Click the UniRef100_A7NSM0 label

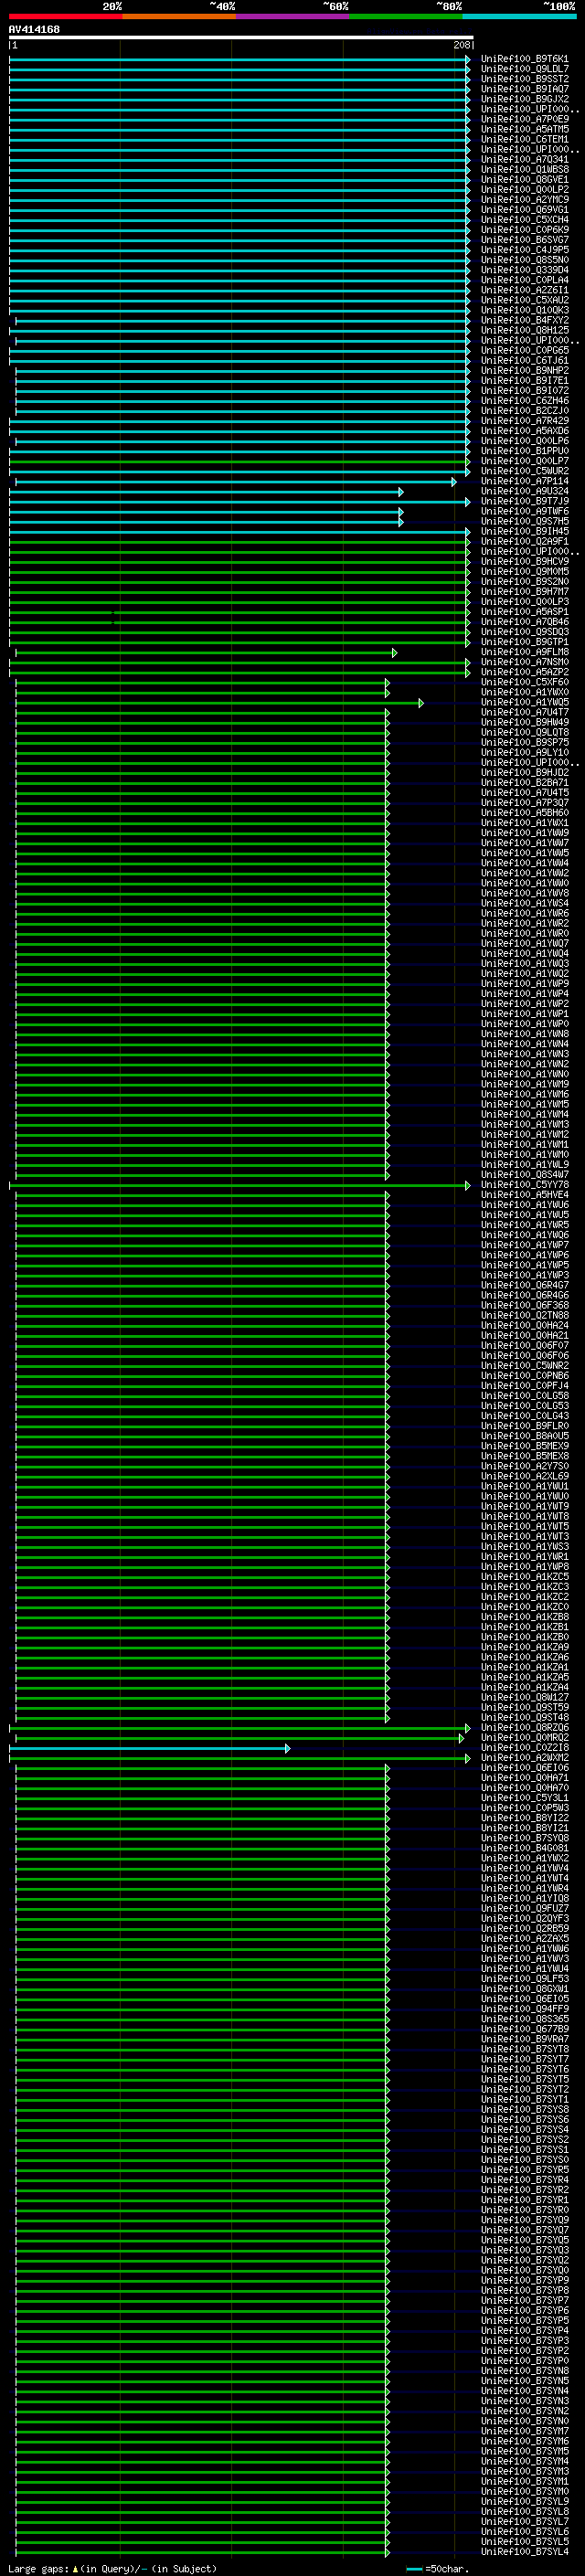pyautogui.click(x=525, y=662)
